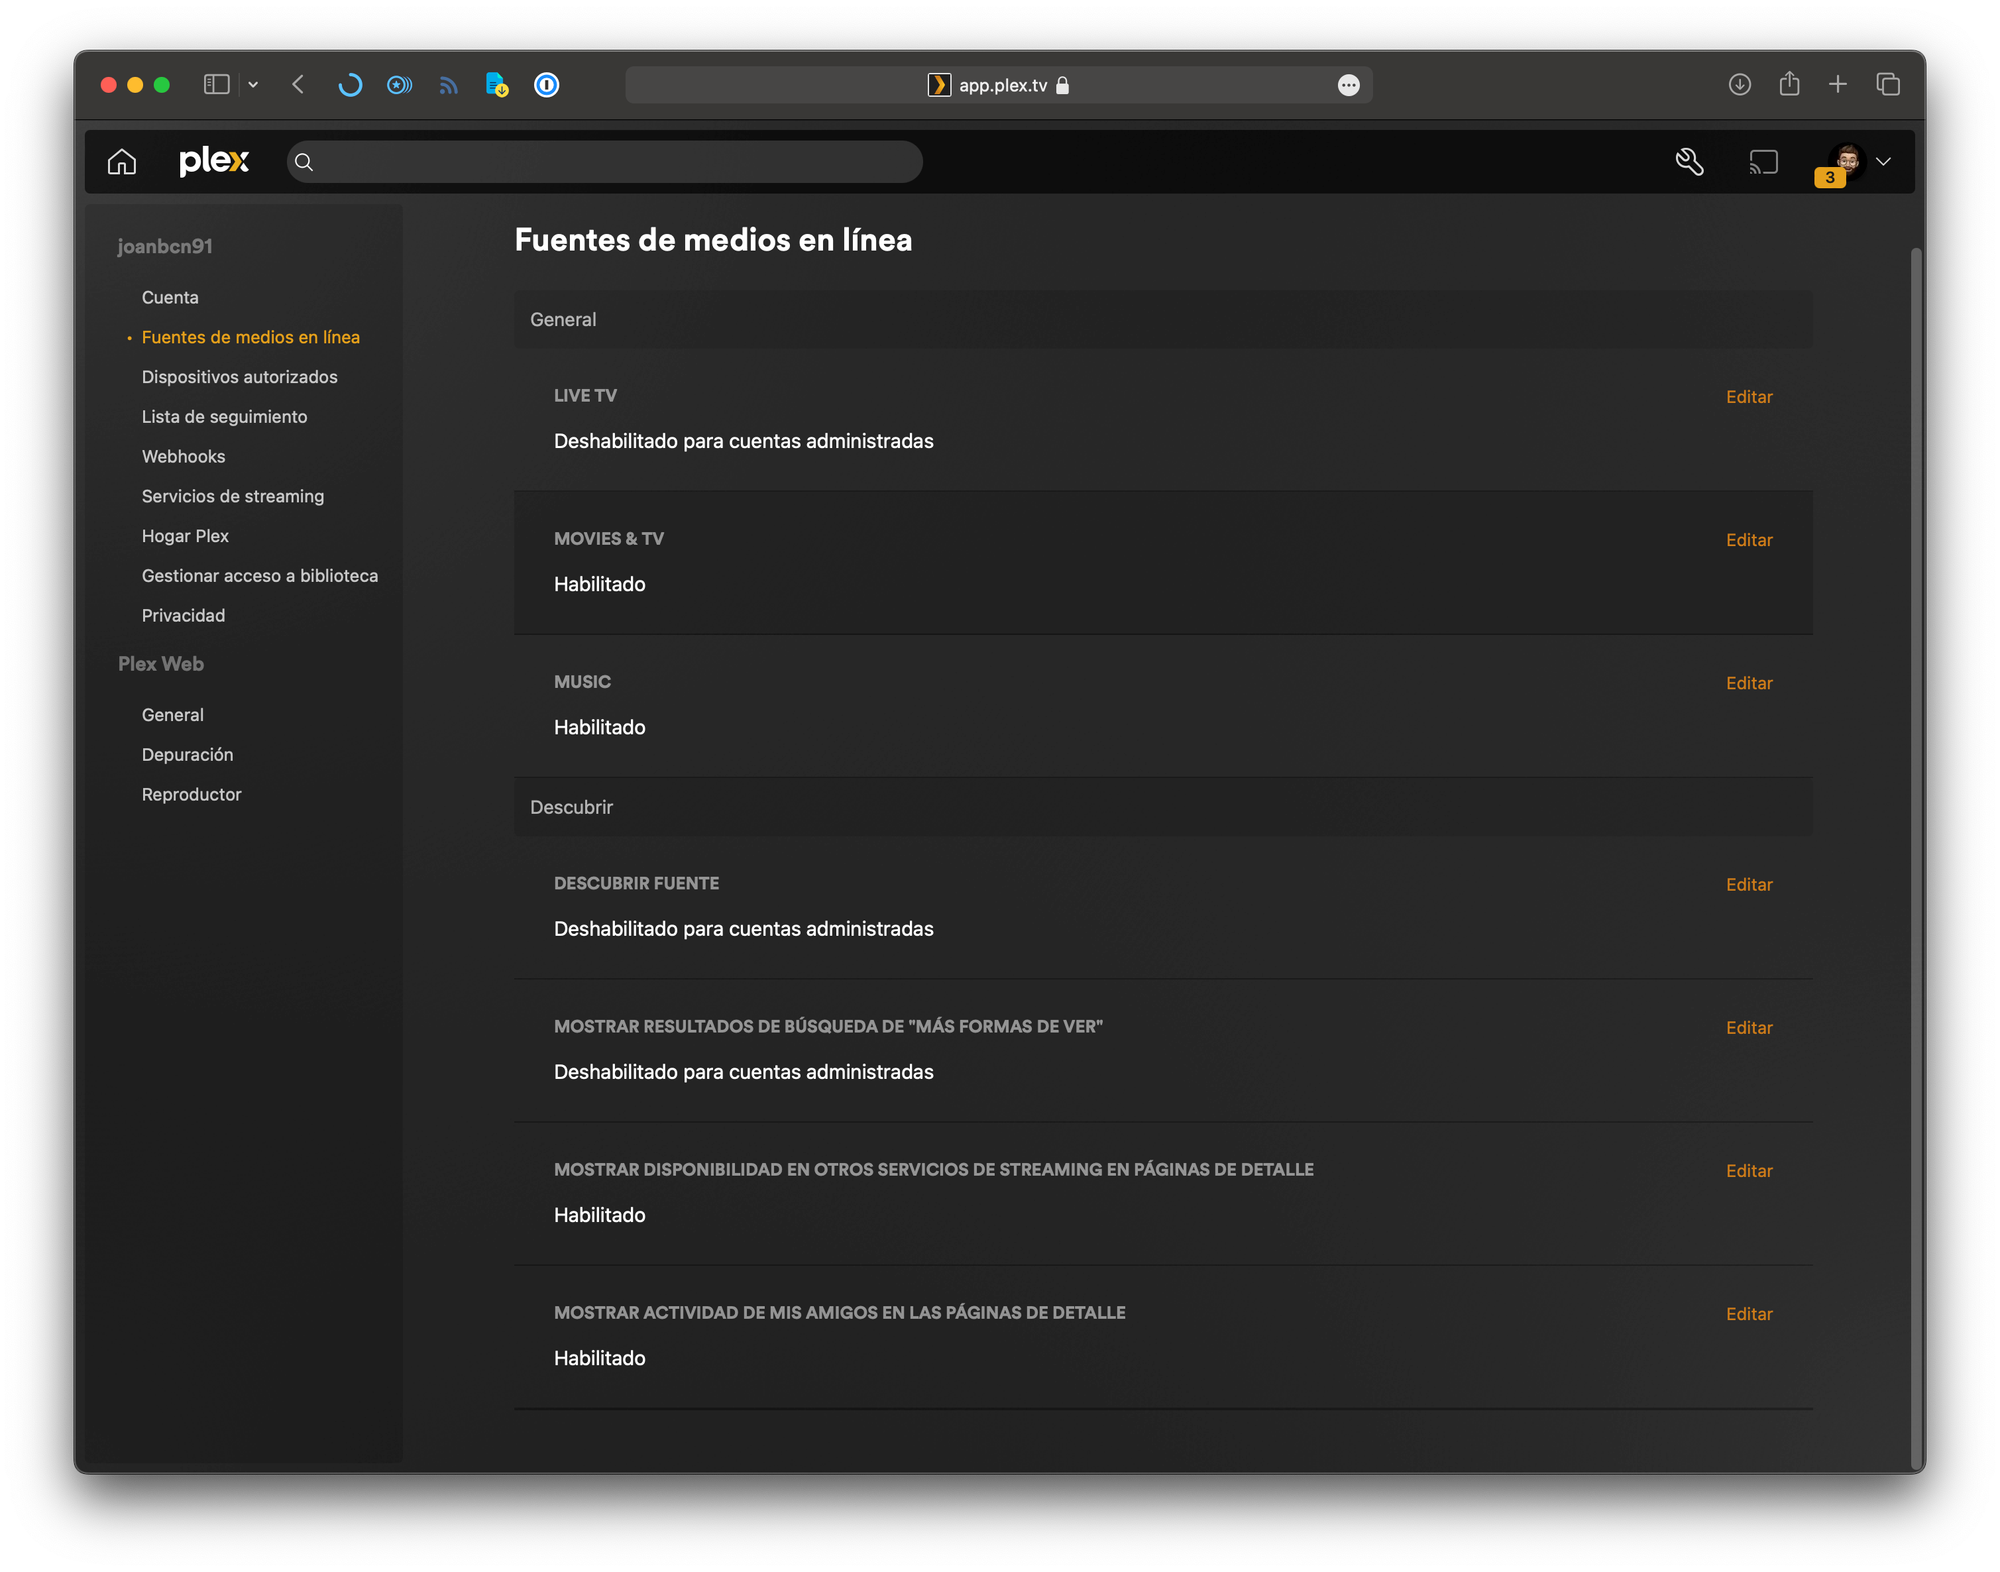The image size is (2000, 1572).
Task: Click the LIVE TV label
Action: pos(586,396)
